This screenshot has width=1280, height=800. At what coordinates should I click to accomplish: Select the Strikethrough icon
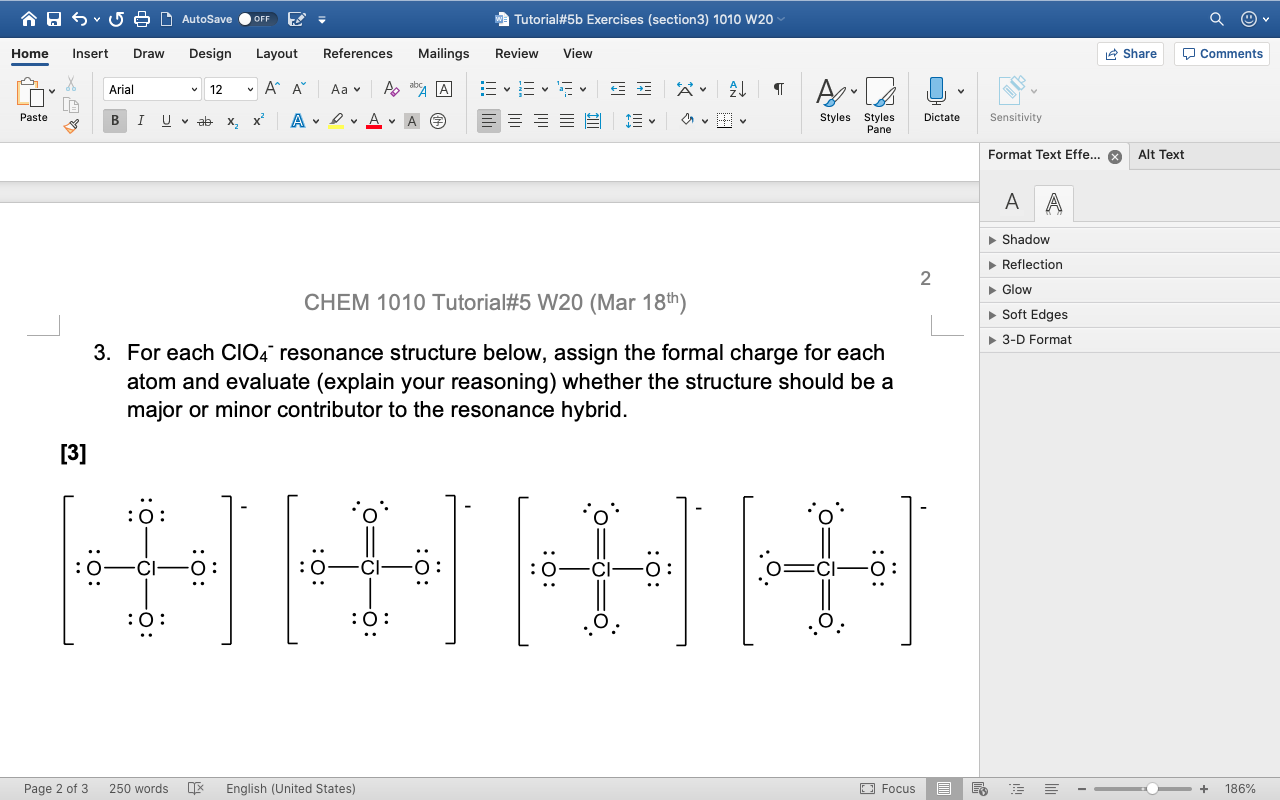[204, 120]
